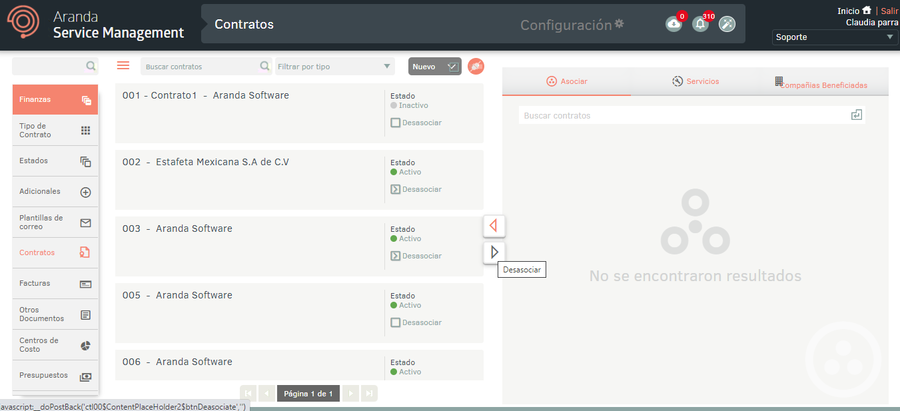Switch to the Servicios tab
The height and width of the screenshot is (411, 900).
(695, 82)
